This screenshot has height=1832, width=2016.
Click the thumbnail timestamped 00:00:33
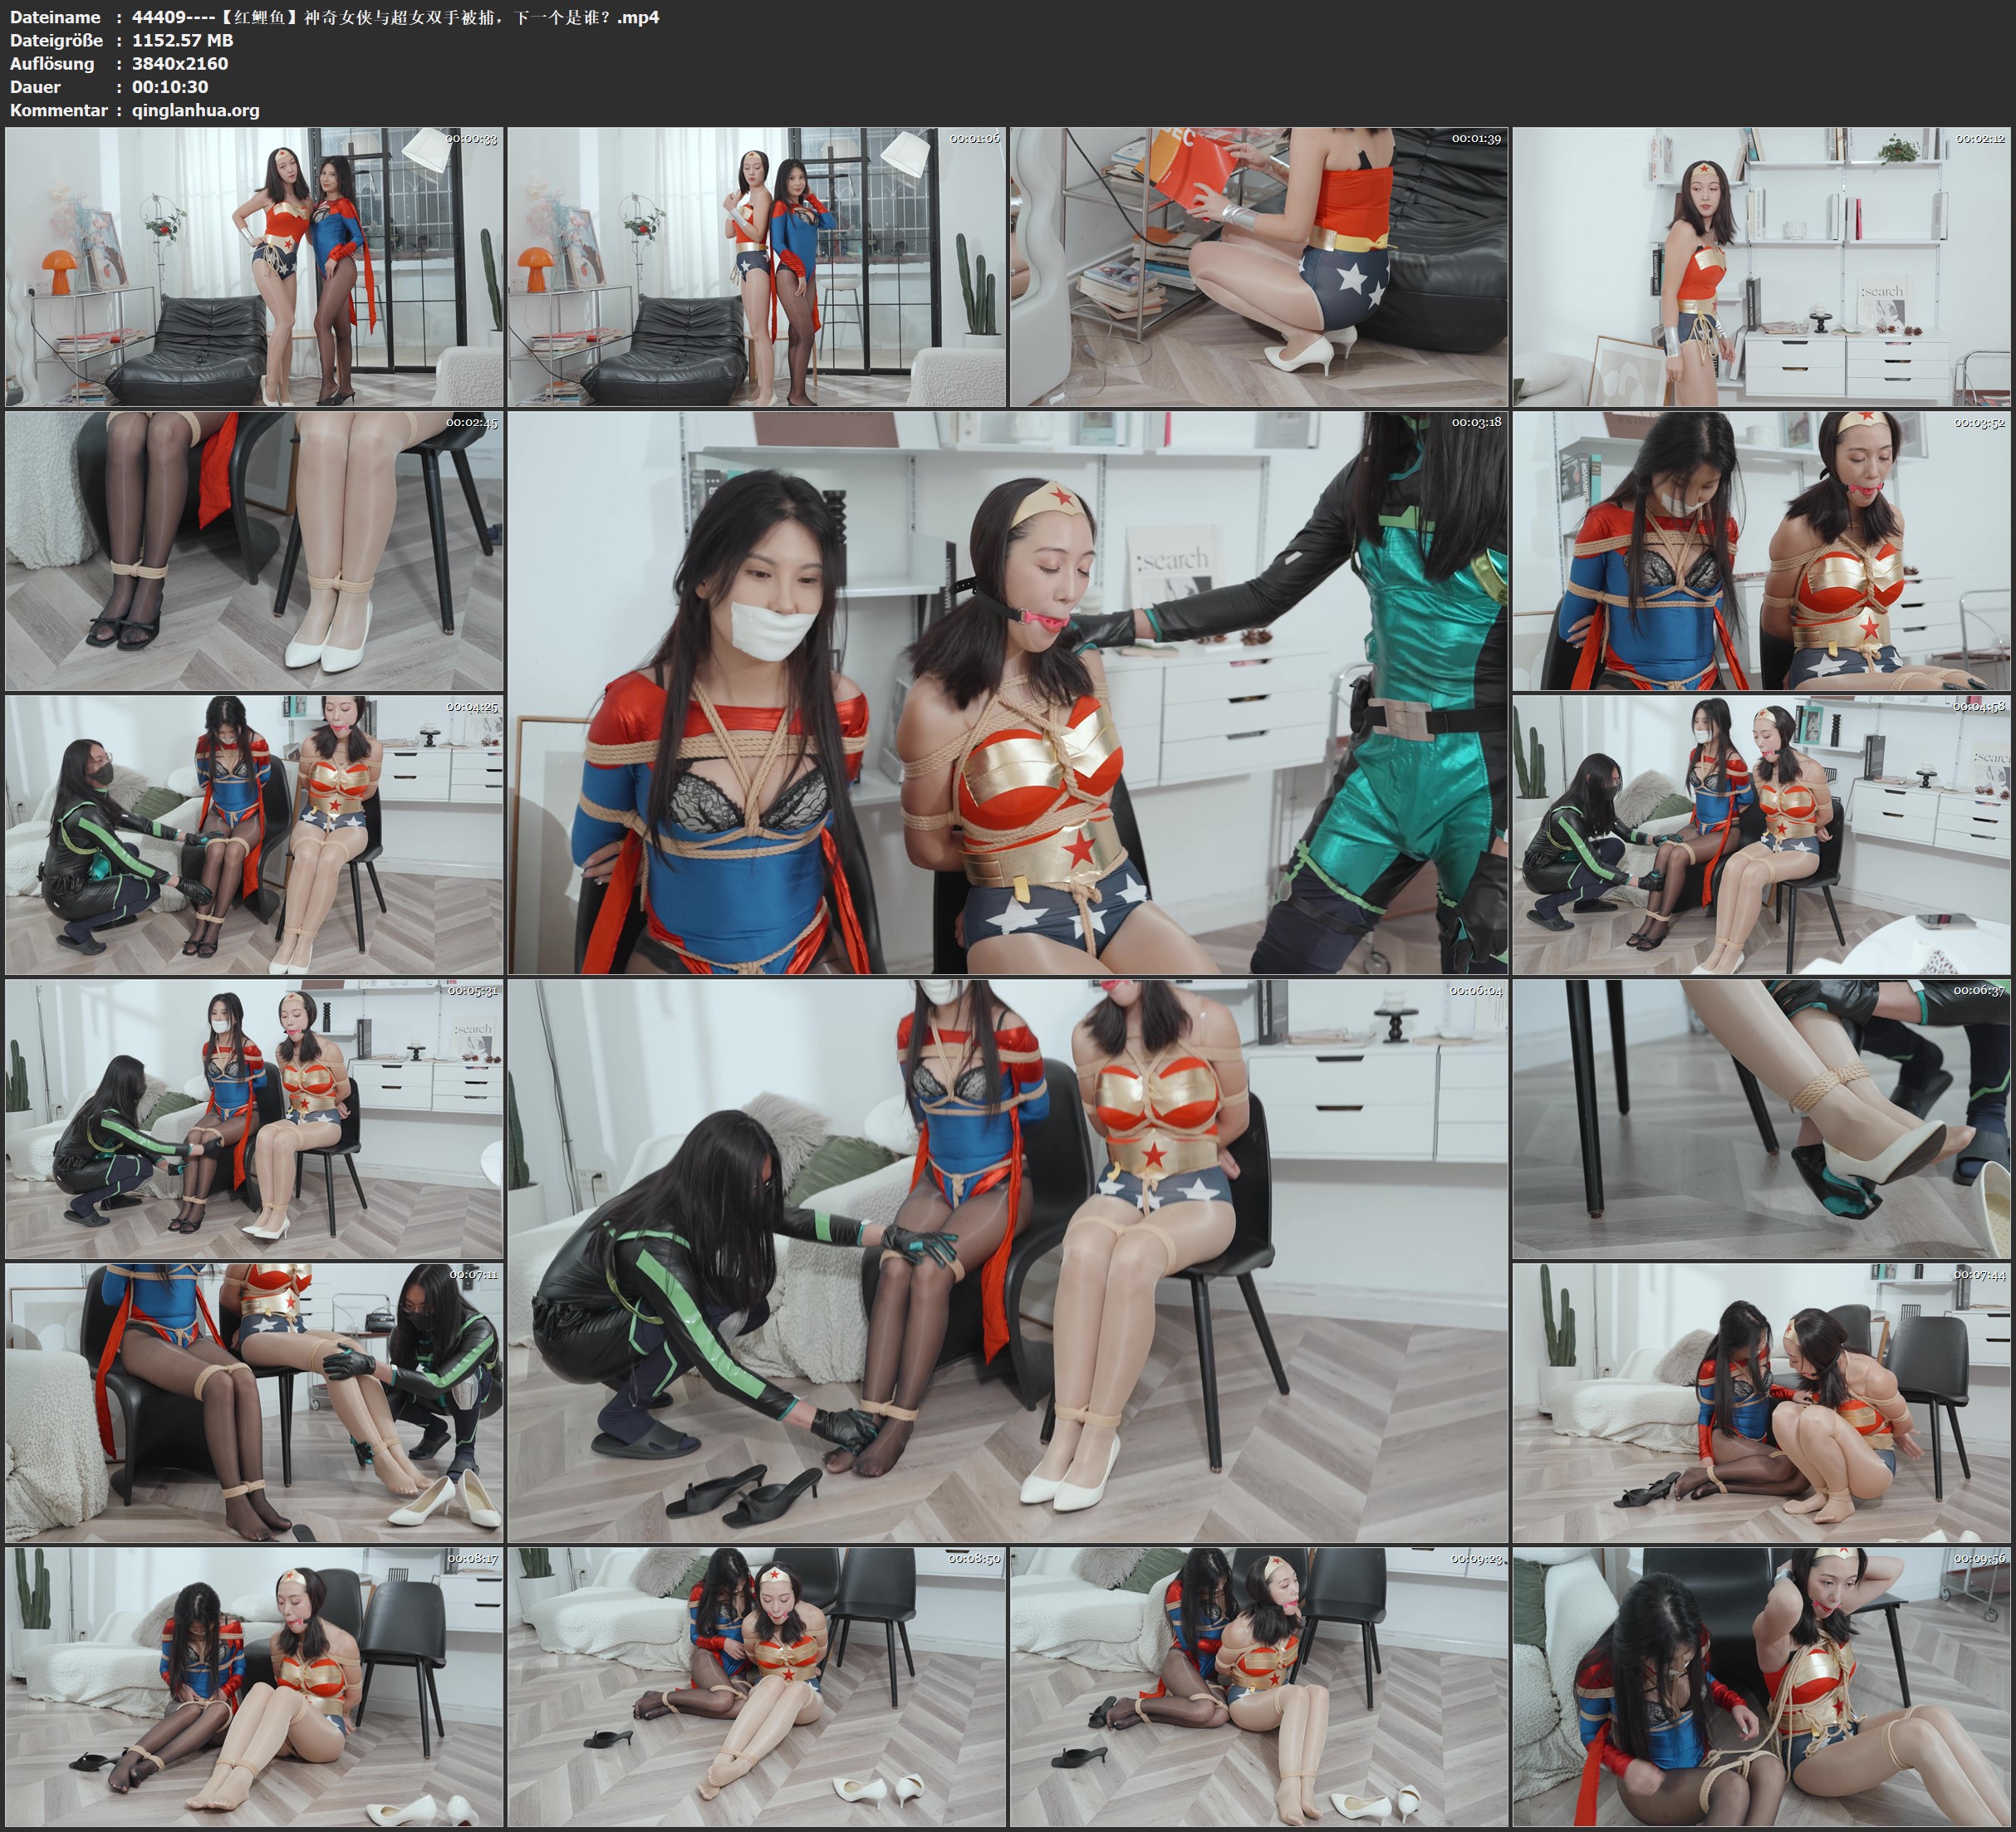[x=254, y=267]
